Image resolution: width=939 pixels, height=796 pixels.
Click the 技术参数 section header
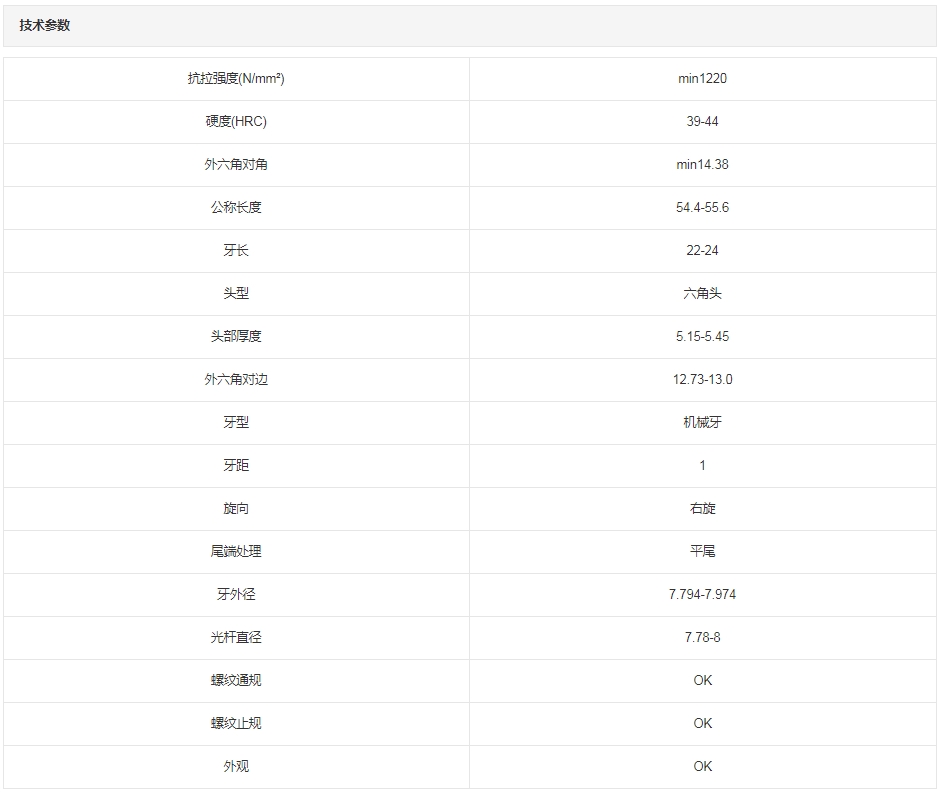[45, 26]
